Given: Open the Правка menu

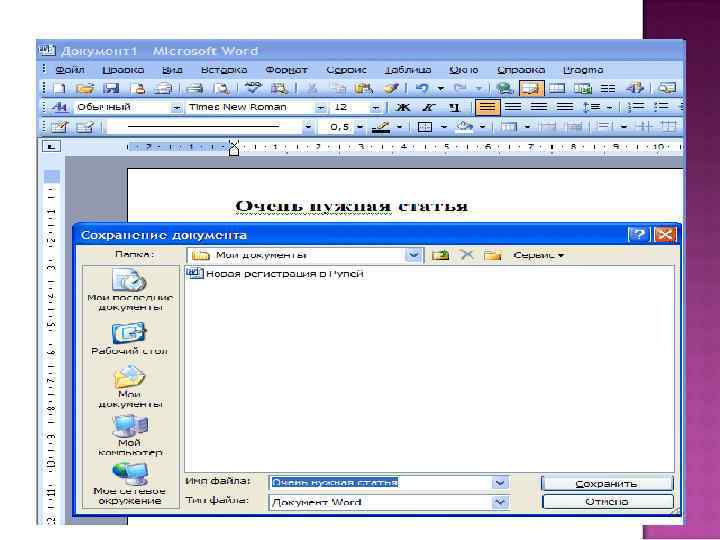Looking at the screenshot, I should (x=123, y=70).
